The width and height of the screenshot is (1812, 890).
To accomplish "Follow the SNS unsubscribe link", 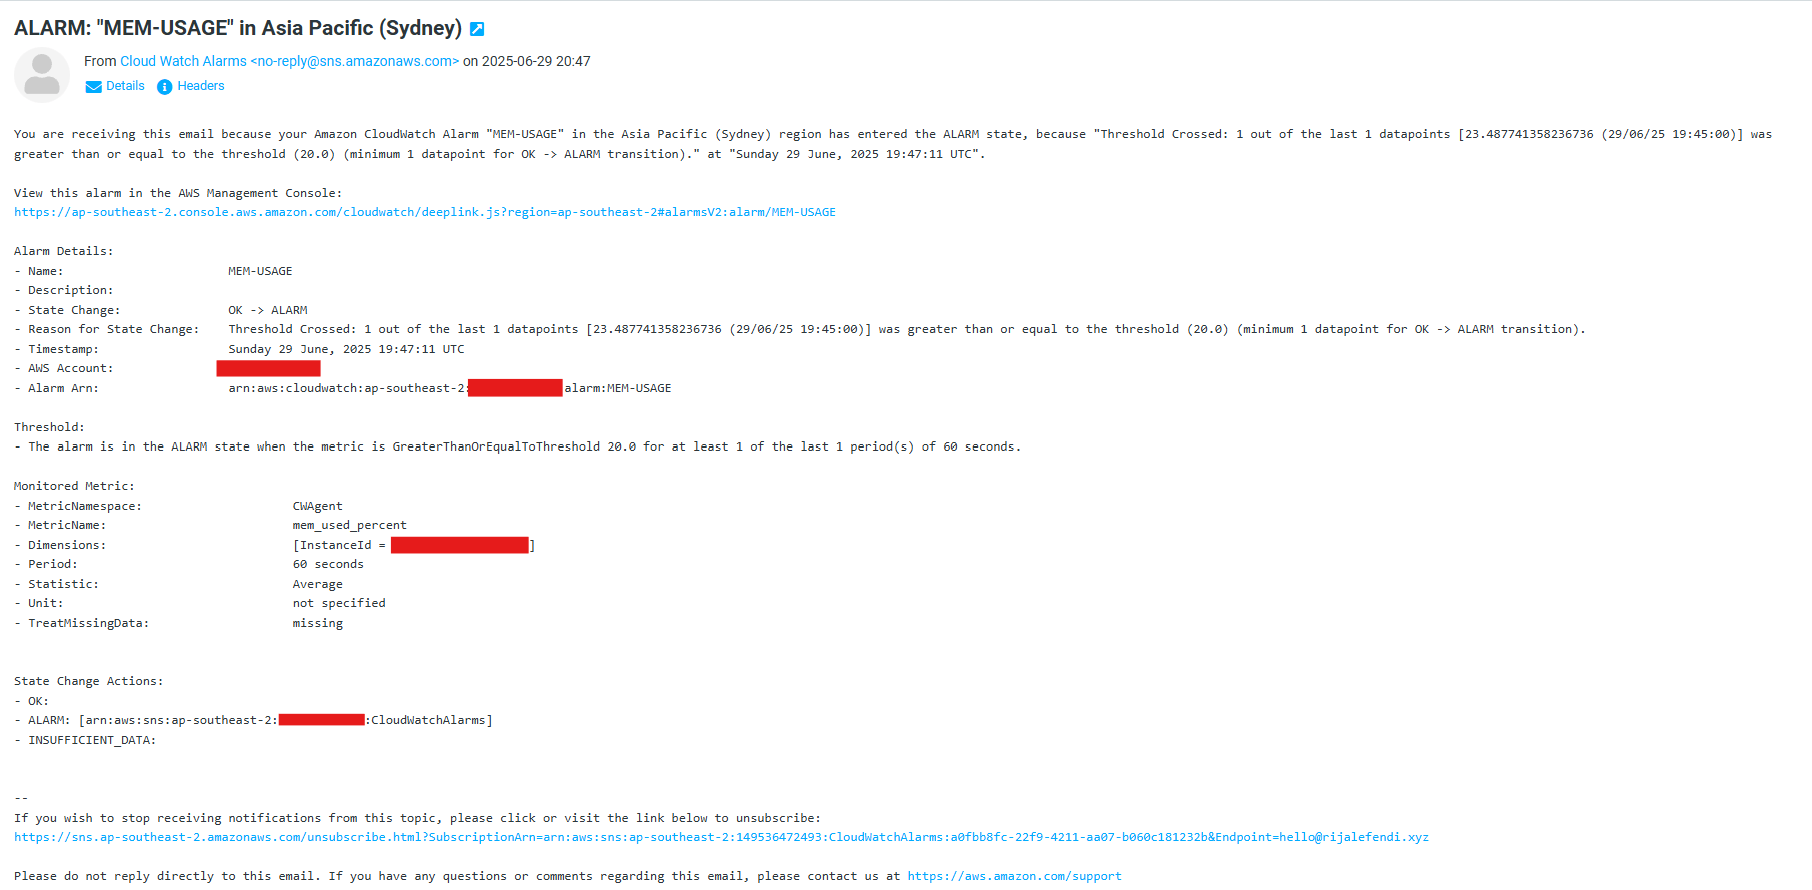I will point(721,837).
